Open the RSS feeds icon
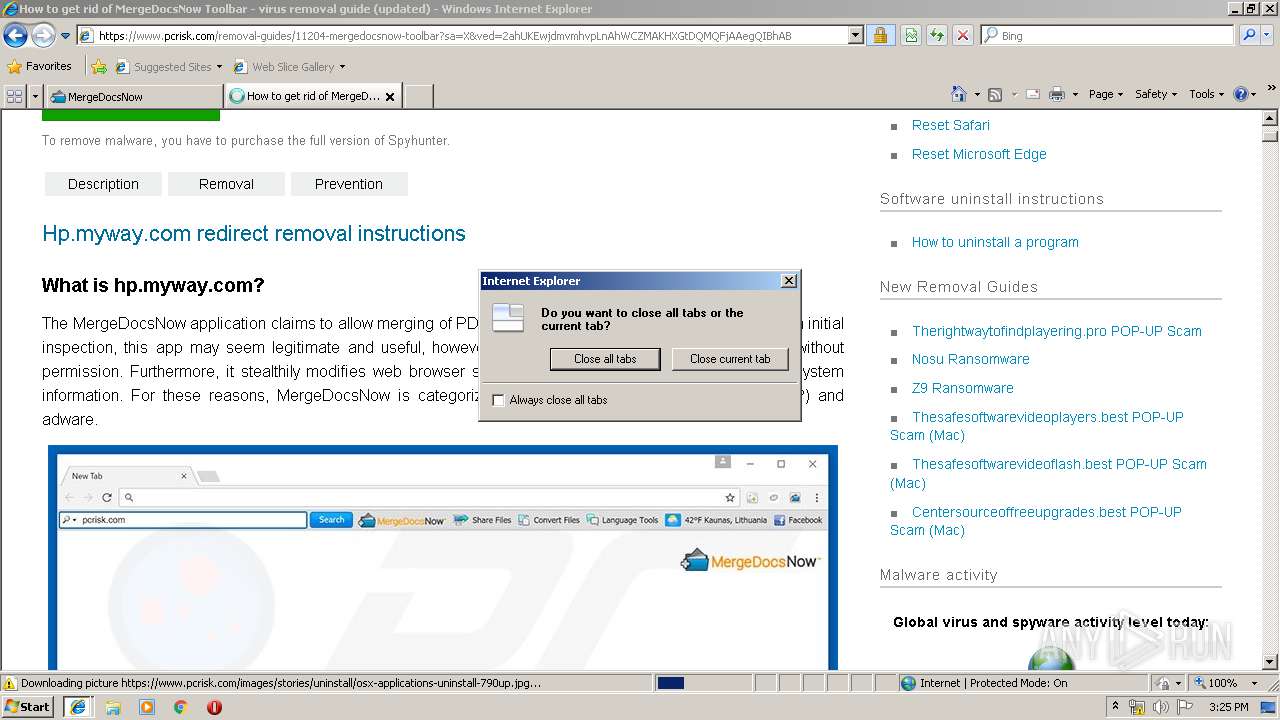The image size is (1280, 720). [x=995, y=94]
